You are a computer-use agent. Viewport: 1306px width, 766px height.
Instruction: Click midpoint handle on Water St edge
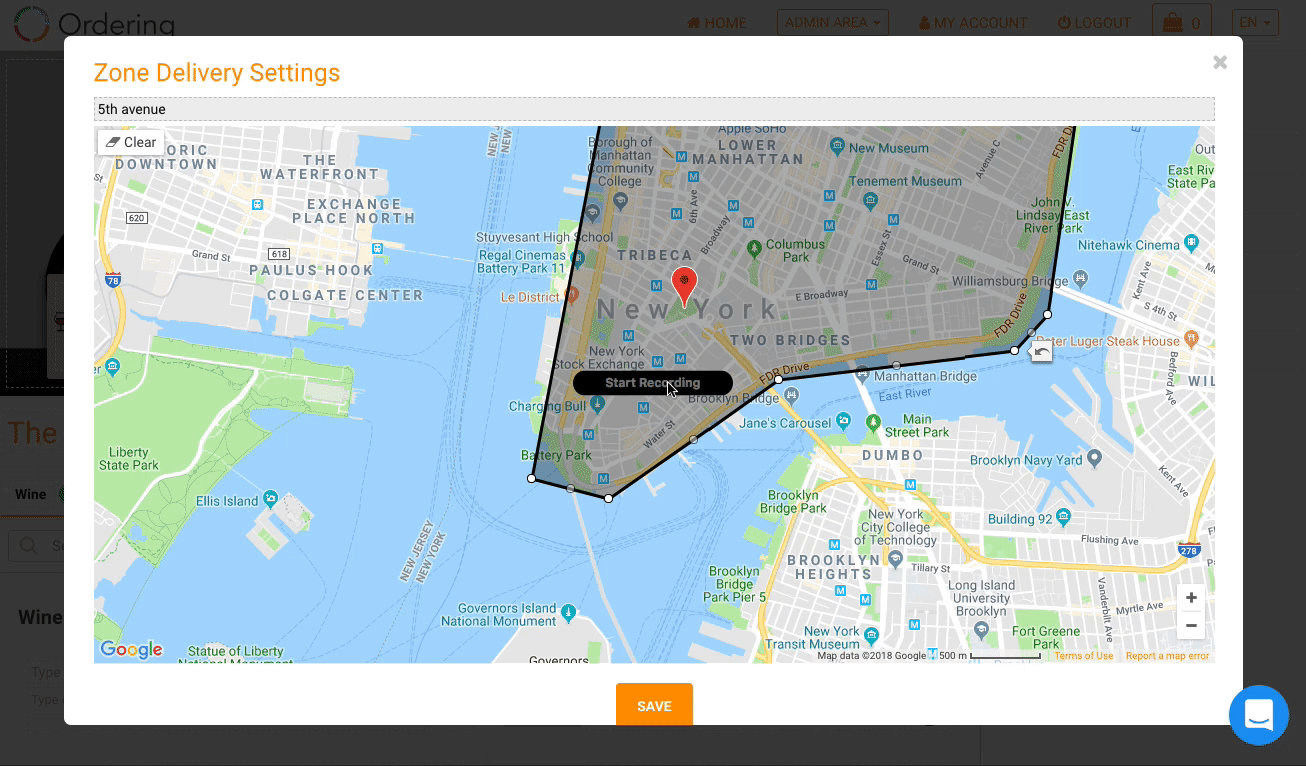pos(693,439)
